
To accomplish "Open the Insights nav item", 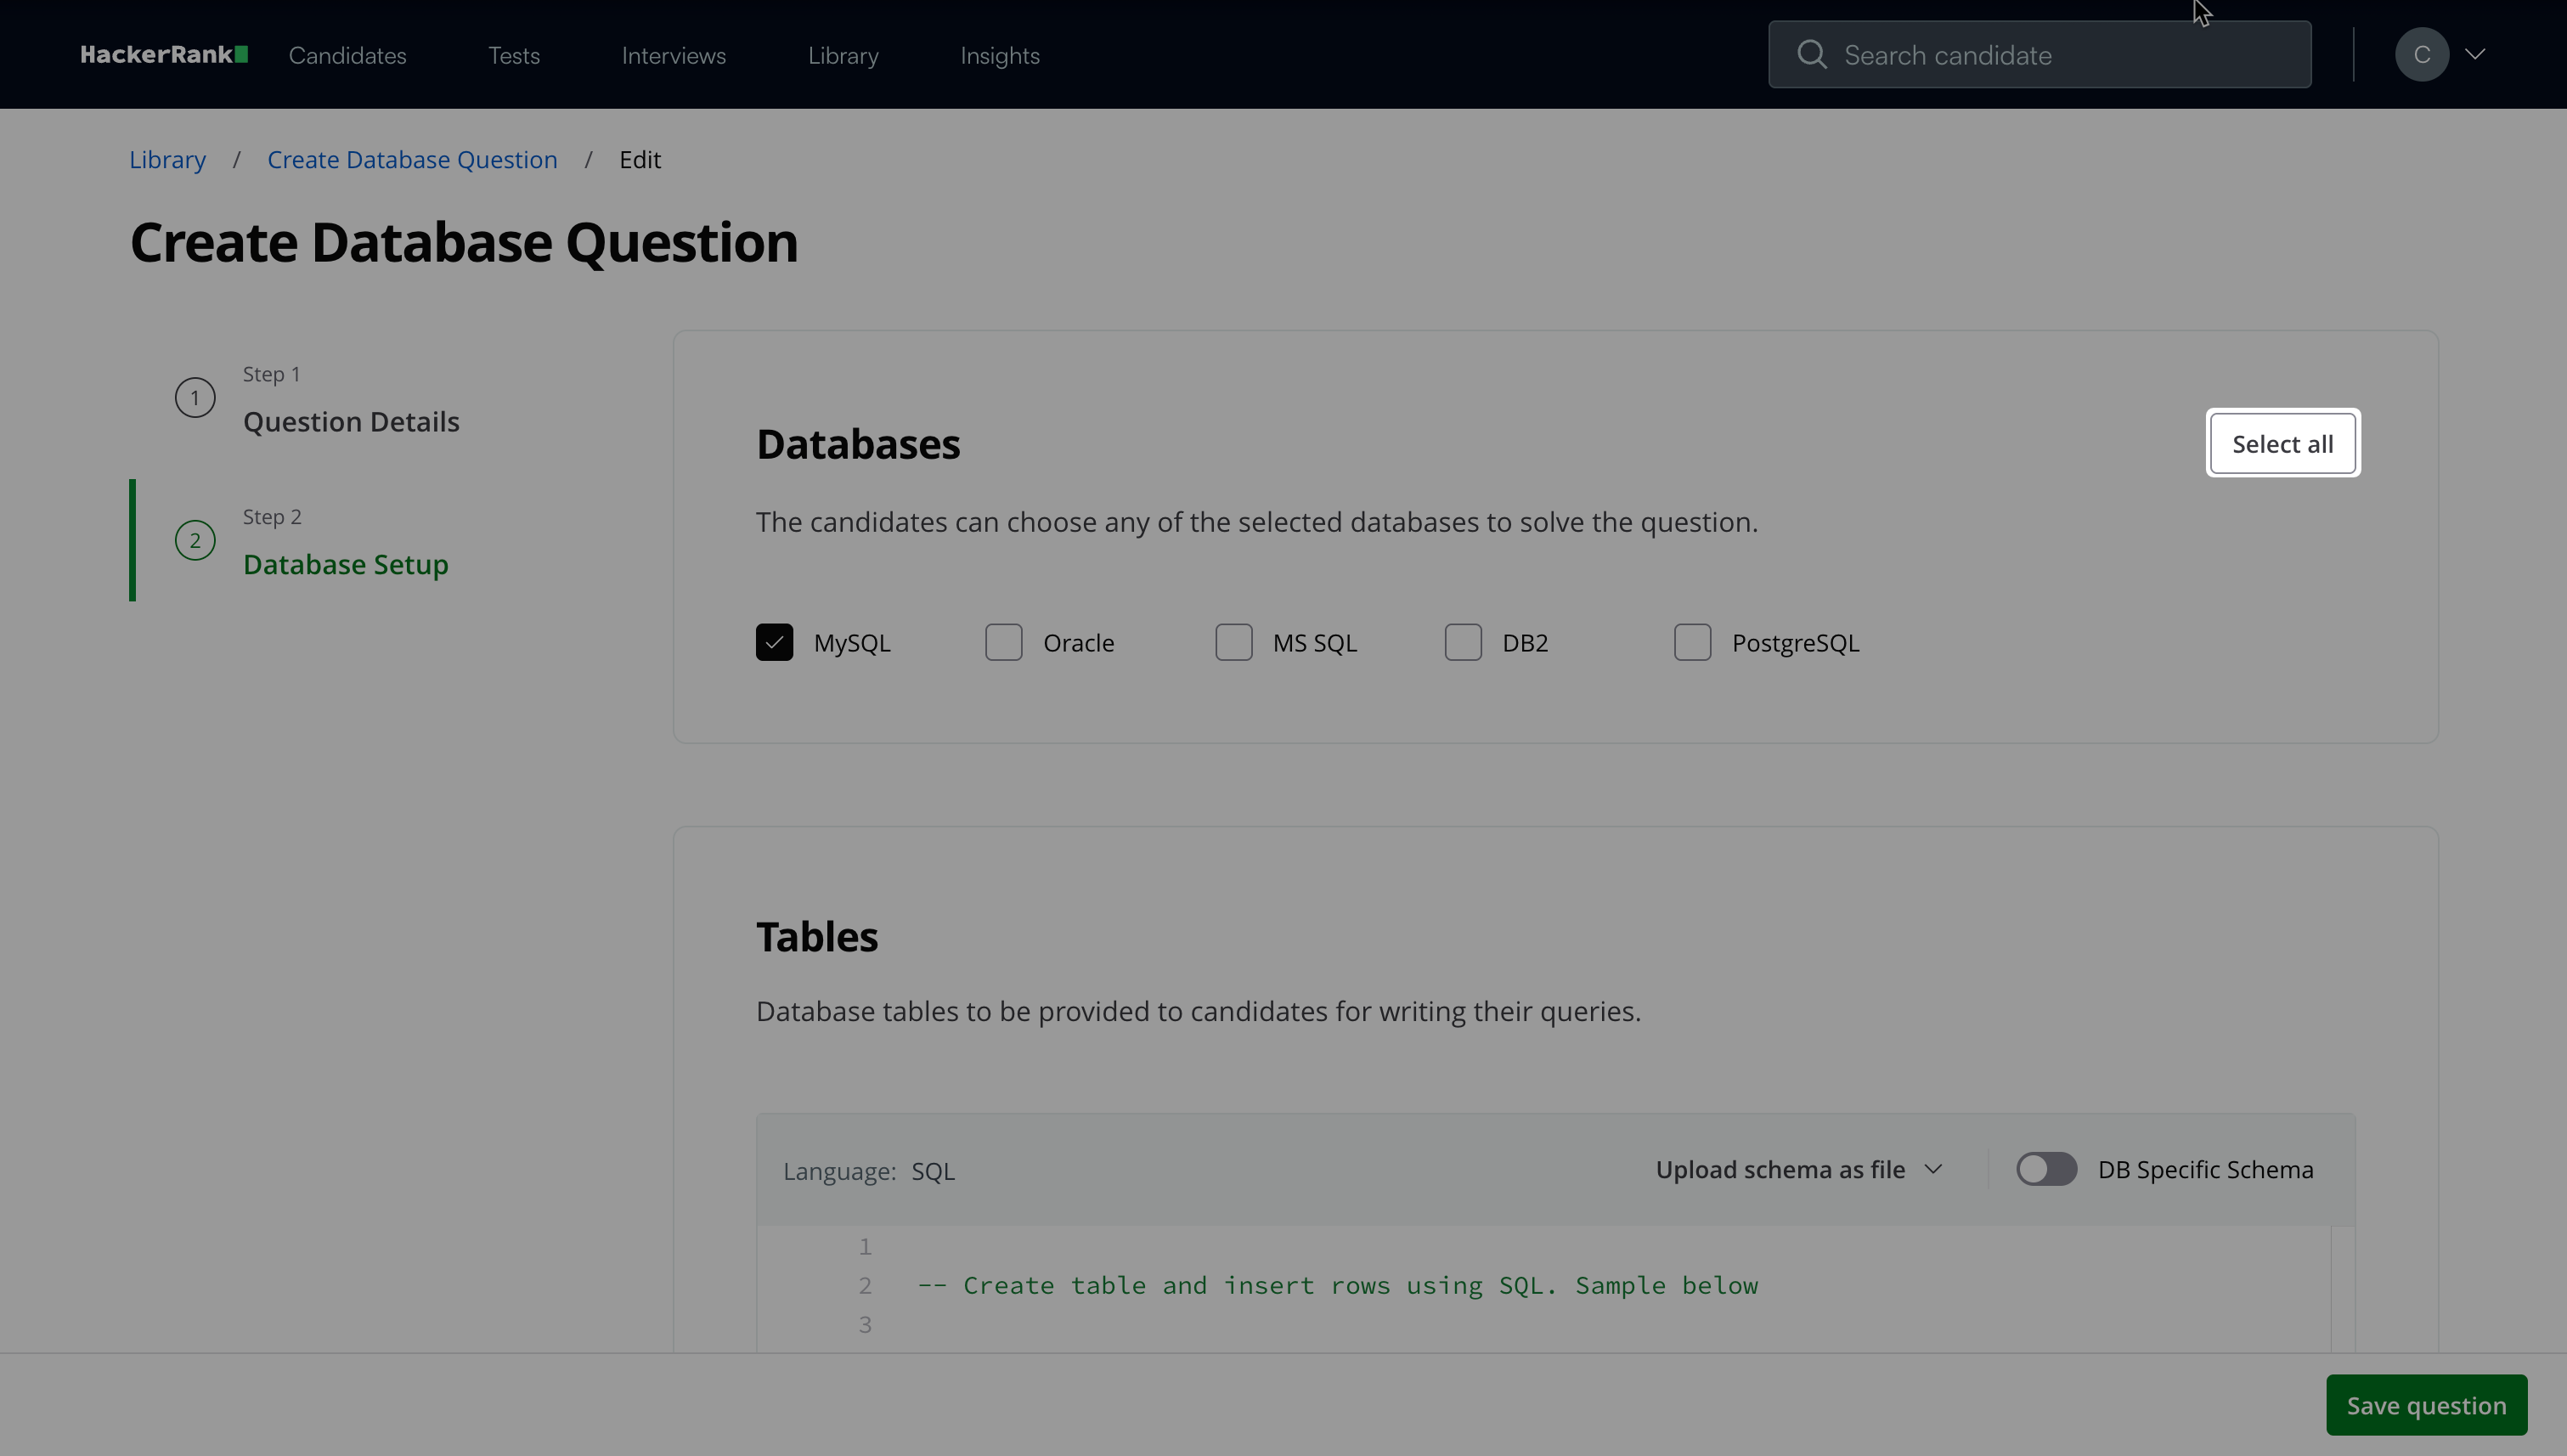I will 999,56.
